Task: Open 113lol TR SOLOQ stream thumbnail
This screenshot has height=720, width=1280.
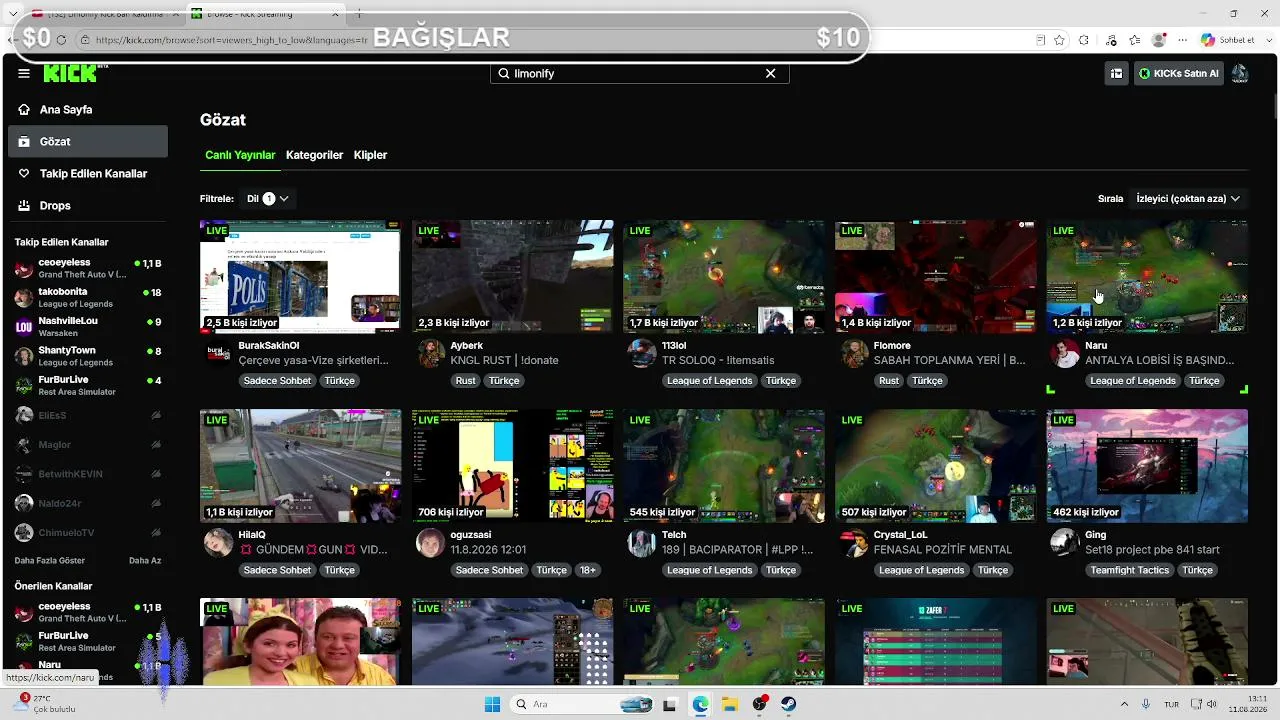Action: 724,277
